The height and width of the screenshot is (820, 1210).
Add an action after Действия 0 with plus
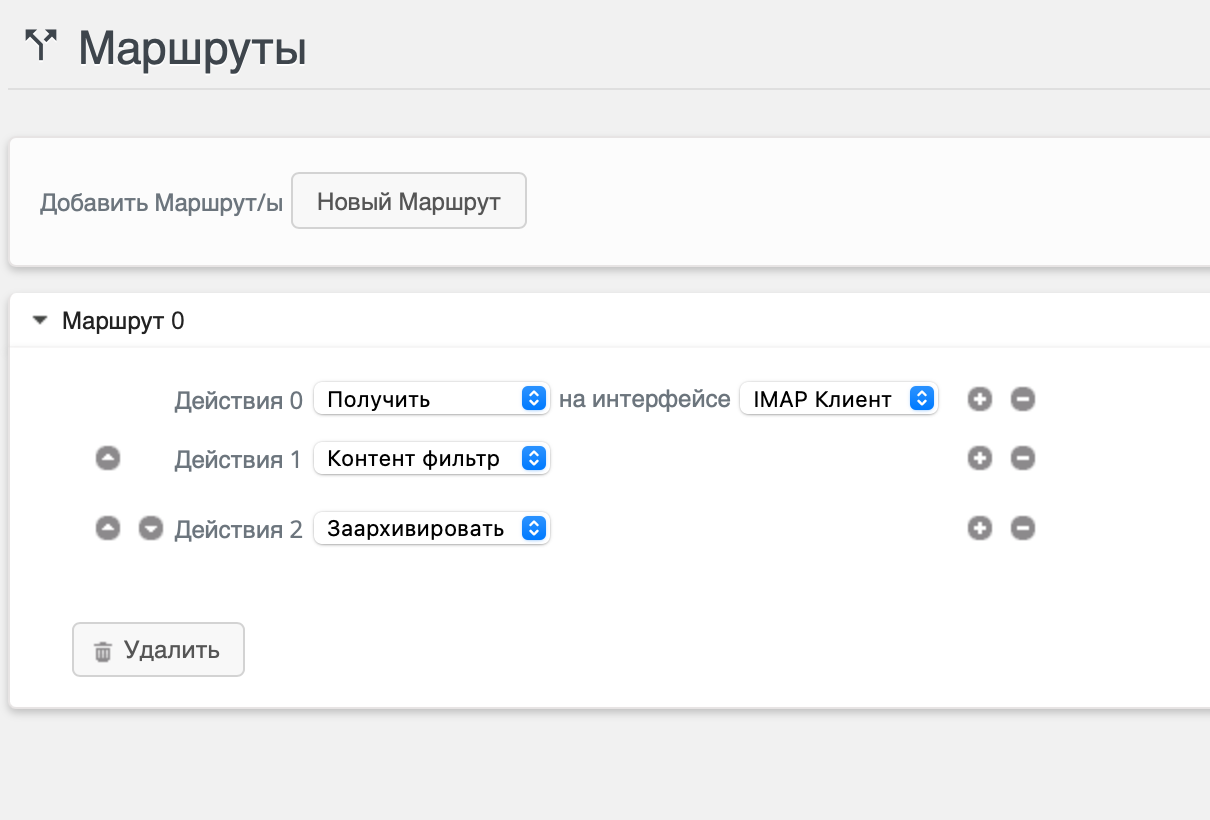coord(980,399)
